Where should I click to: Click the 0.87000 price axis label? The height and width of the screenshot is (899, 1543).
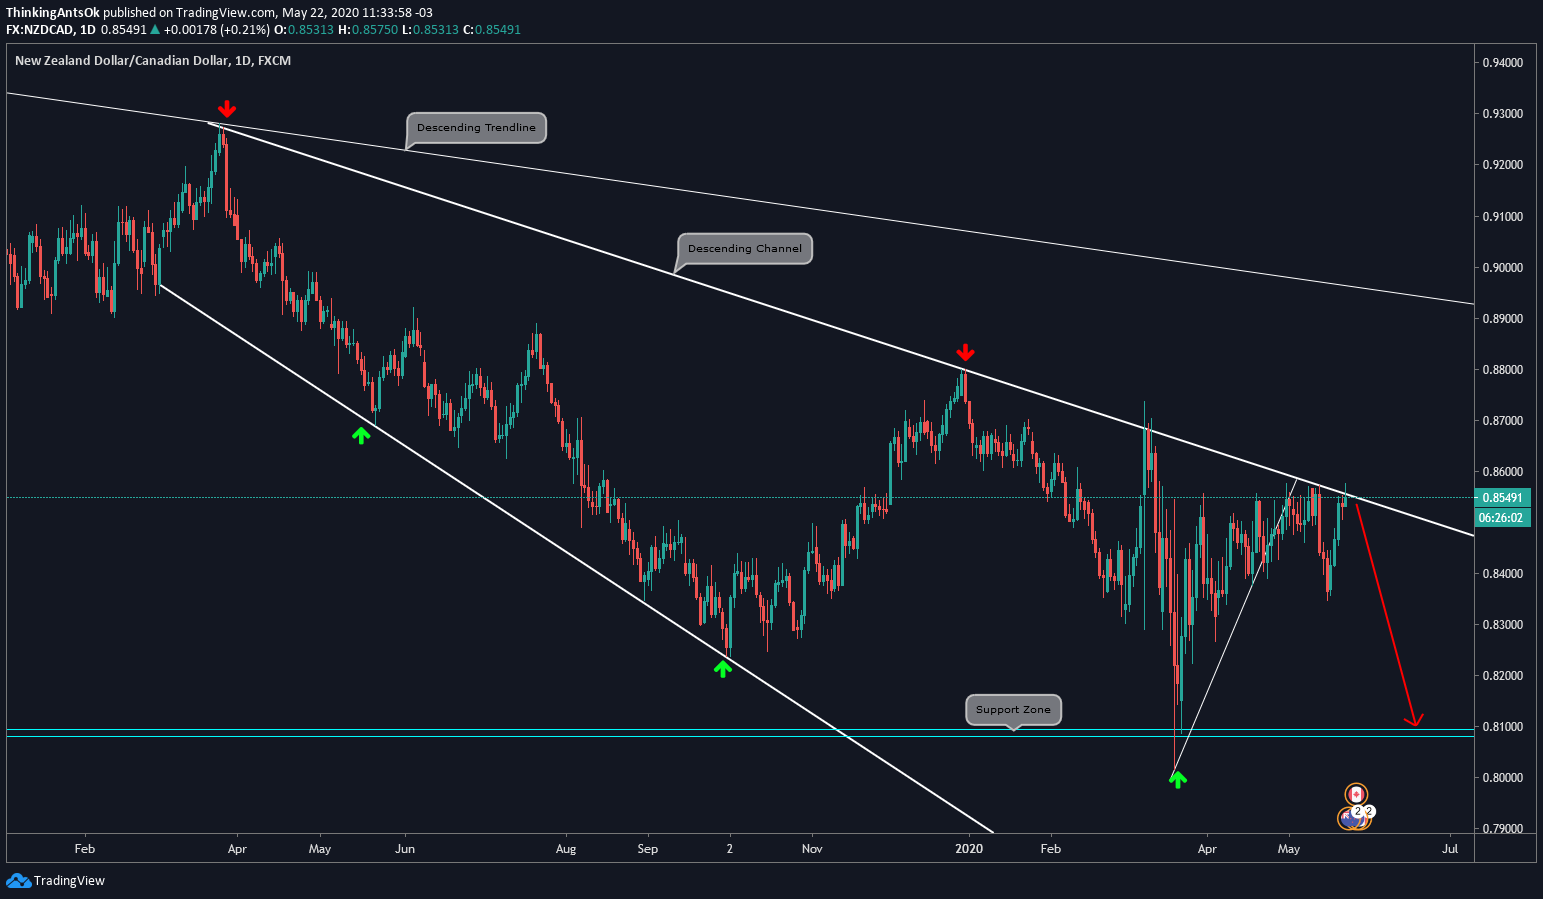click(x=1502, y=421)
